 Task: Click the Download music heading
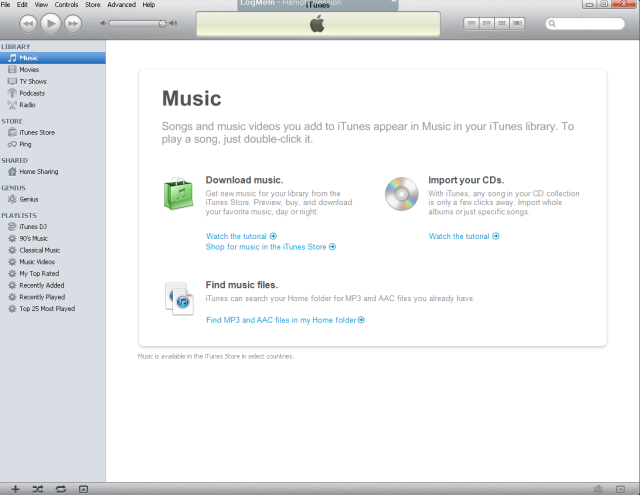coord(244,180)
